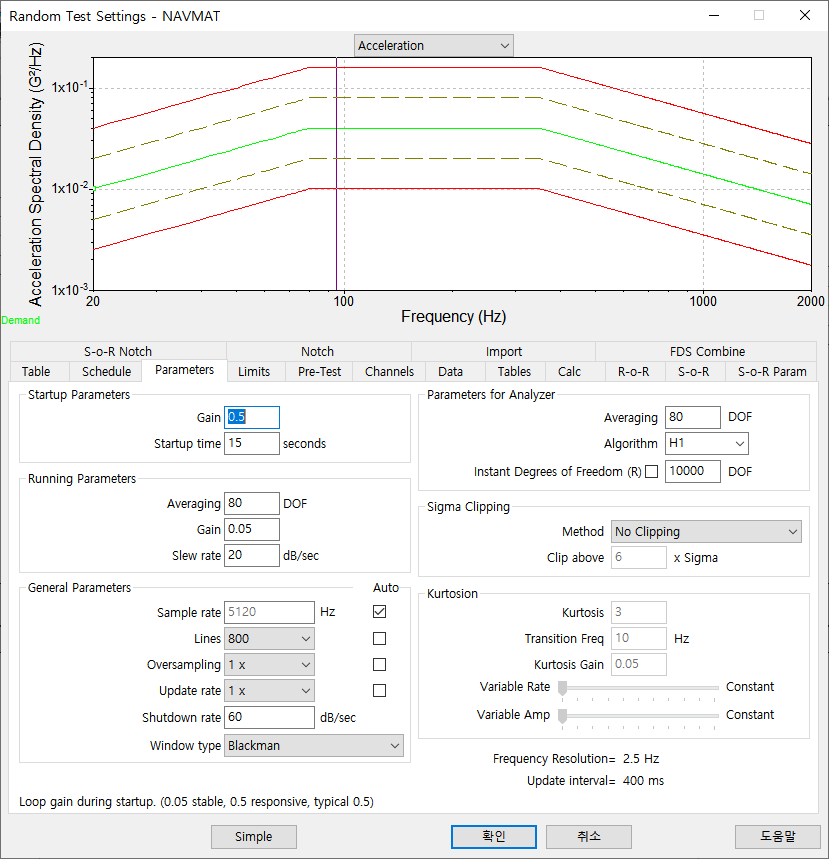The image size is (829, 859).
Task: Open the S-o-R Notch tab
Action: tap(118, 351)
